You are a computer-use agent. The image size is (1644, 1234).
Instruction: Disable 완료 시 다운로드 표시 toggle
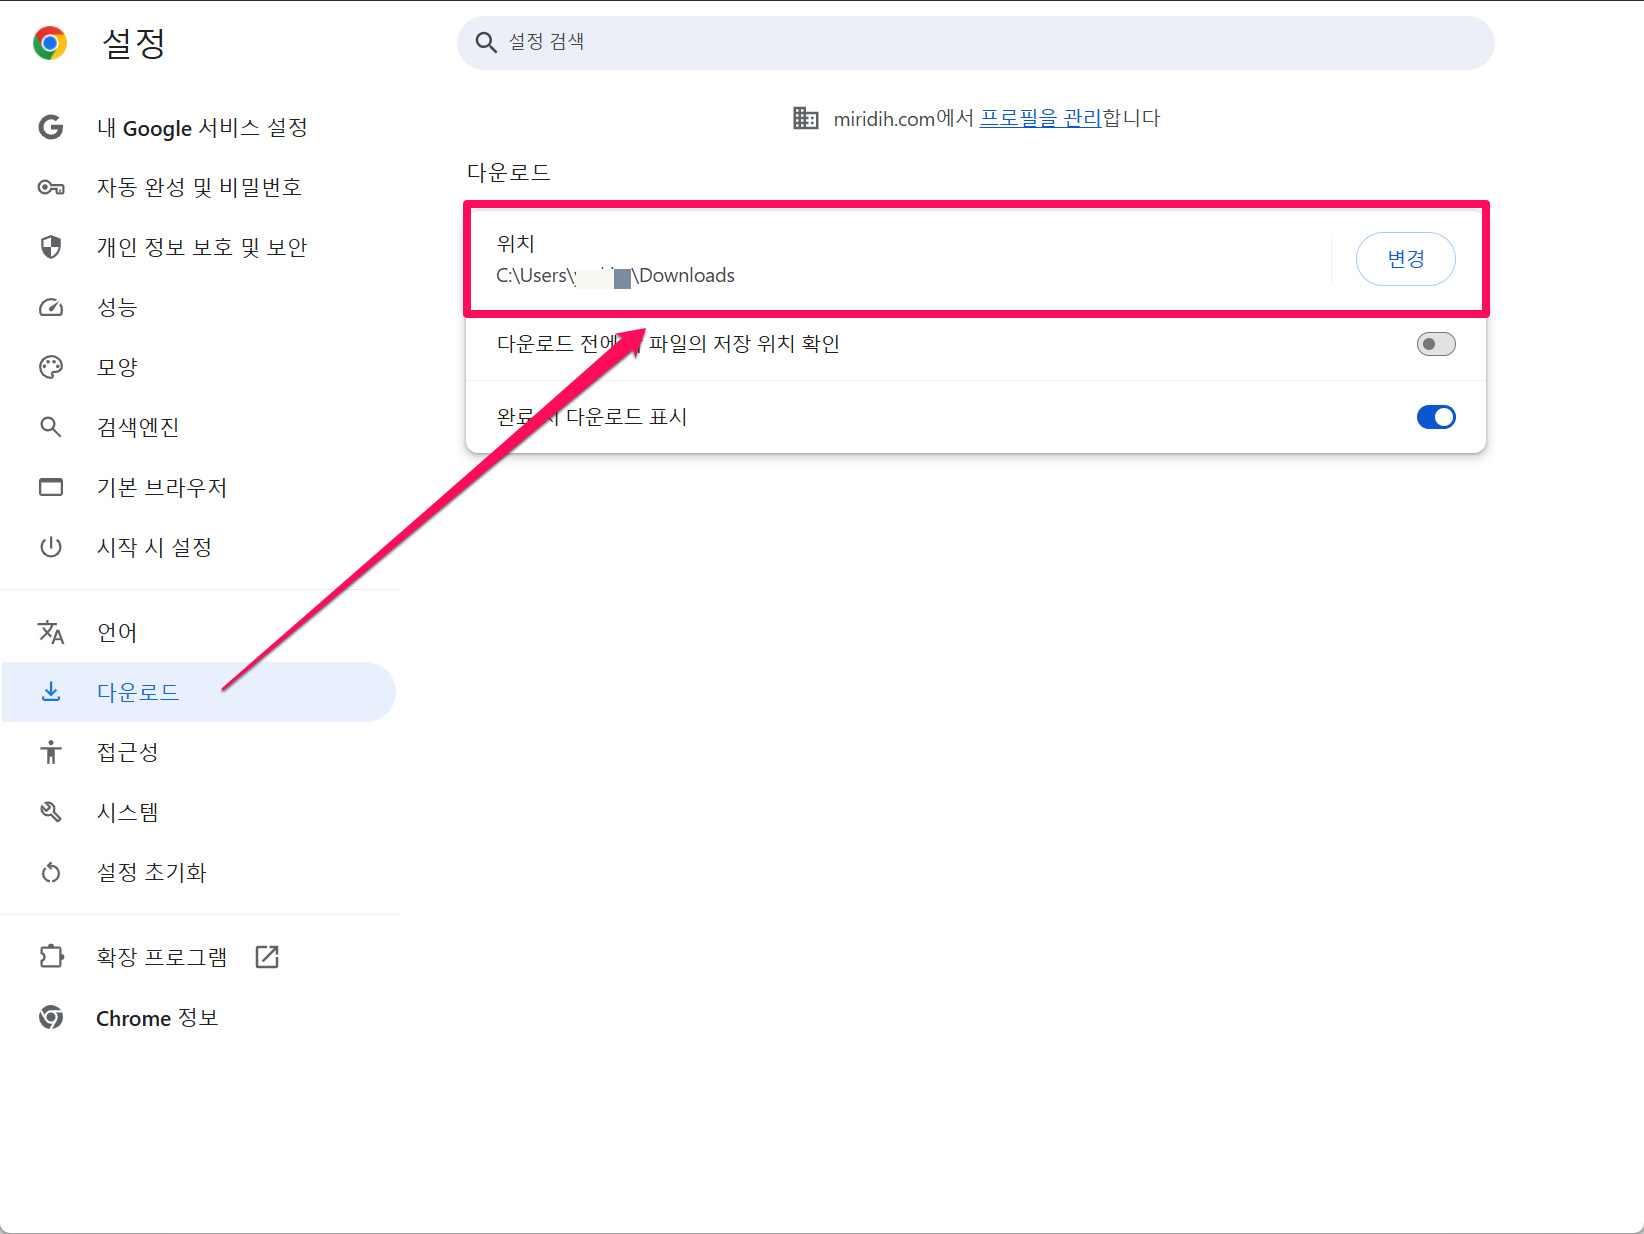tap(1435, 417)
